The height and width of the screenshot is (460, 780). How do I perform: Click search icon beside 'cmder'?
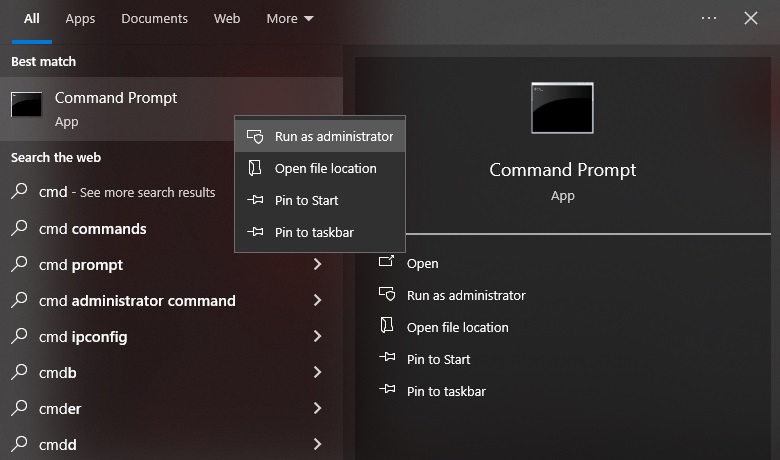[x=19, y=408]
